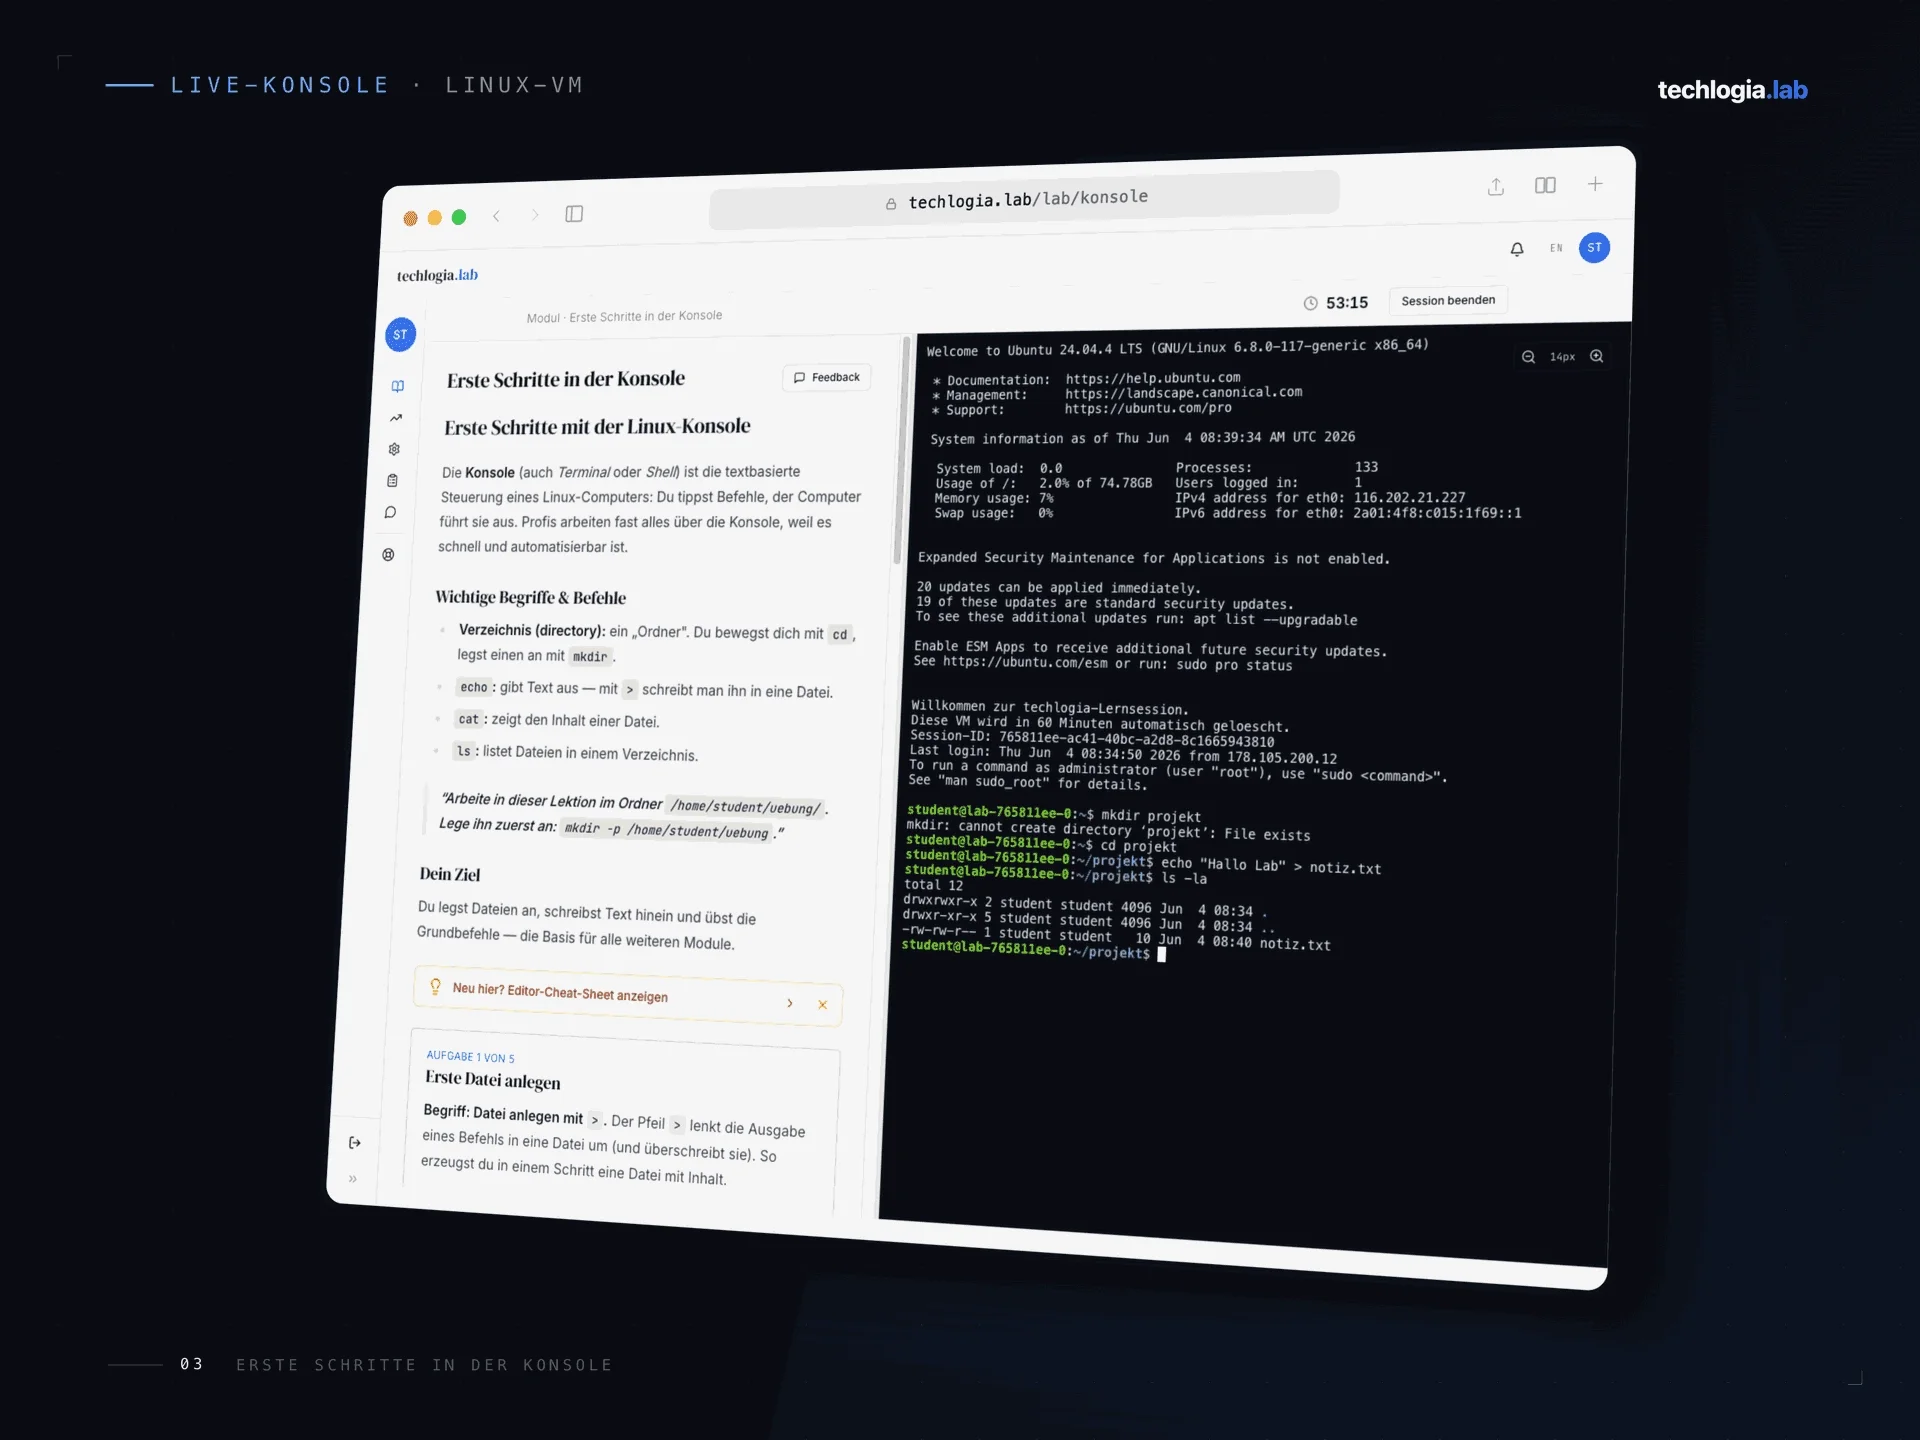Viewport: 1920px width, 1440px height.
Task: Click the lightbulb icon in hint banner
Action: (x=435, y=987)
